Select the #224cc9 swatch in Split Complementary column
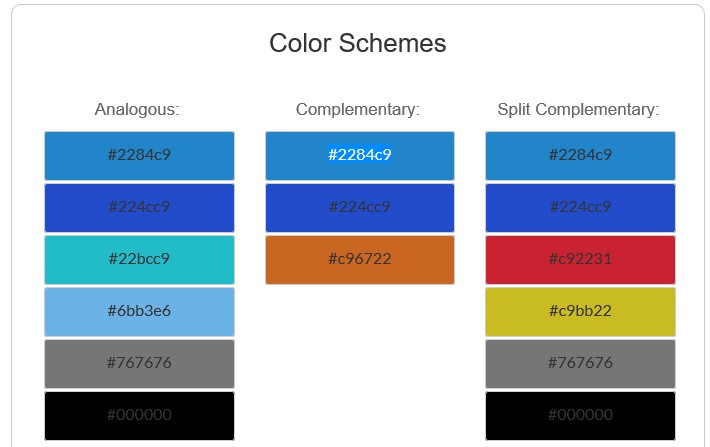This screenshot has width=710, height=447. click(x=580, y=208)
